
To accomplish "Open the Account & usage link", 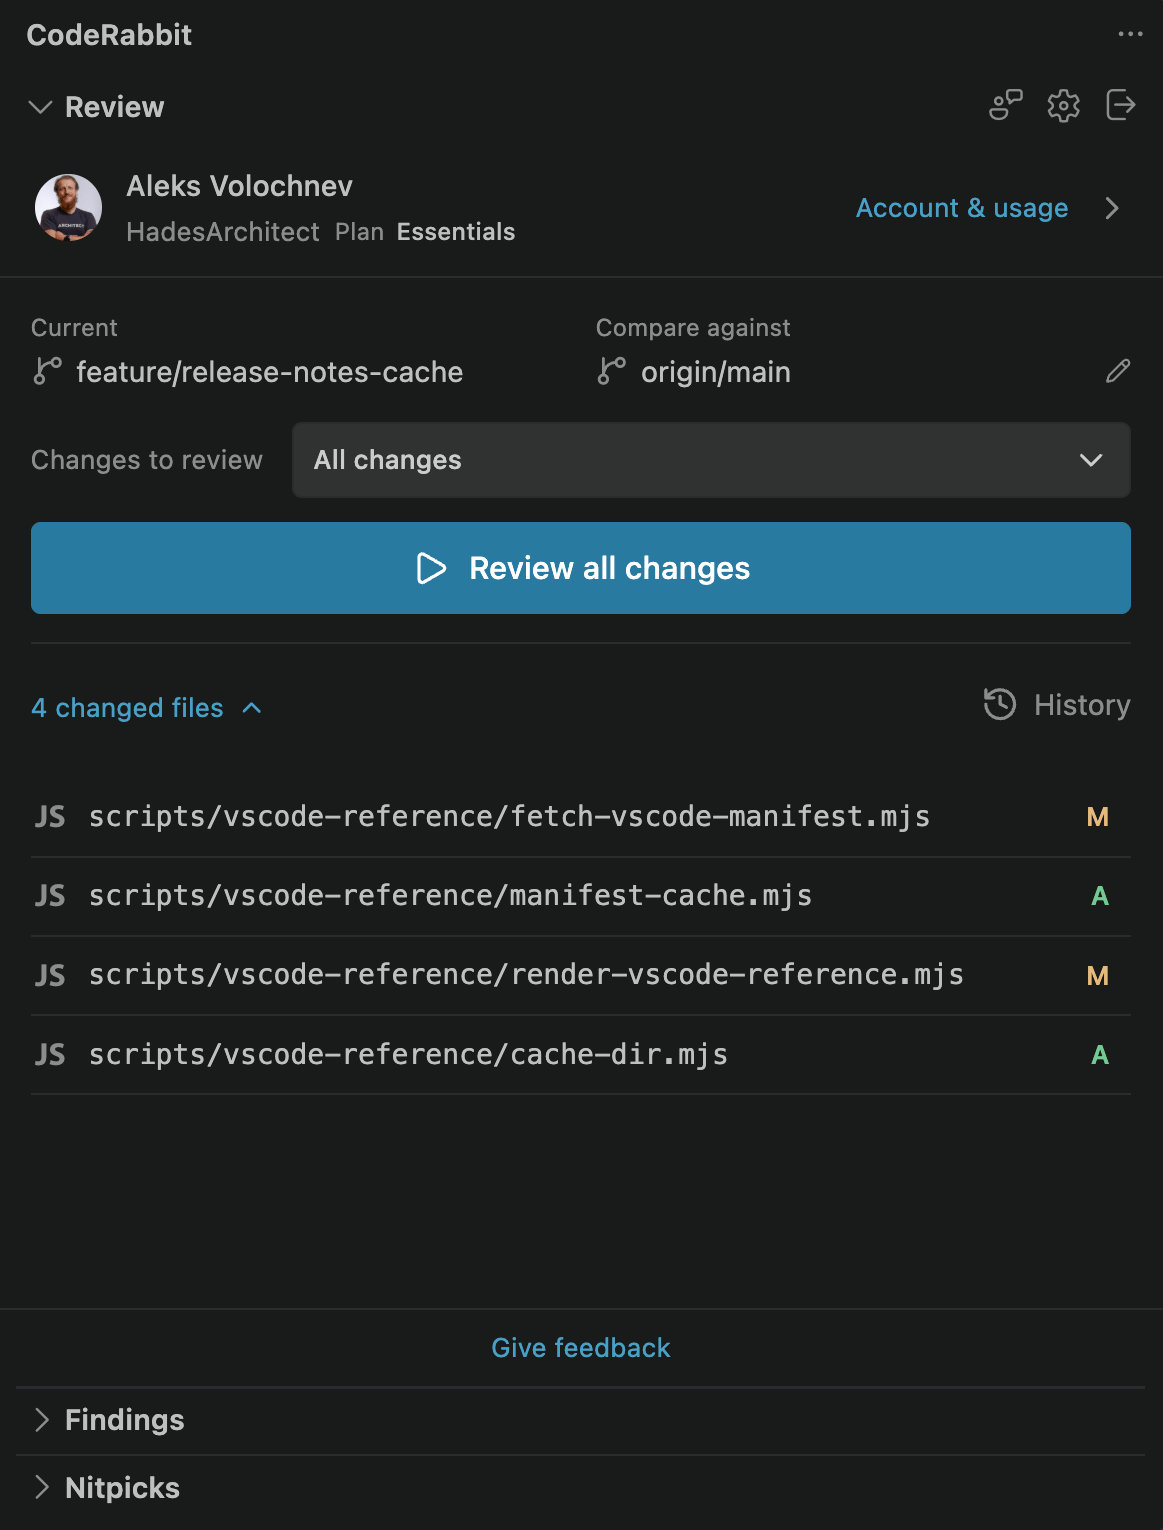I will [962, 208].
